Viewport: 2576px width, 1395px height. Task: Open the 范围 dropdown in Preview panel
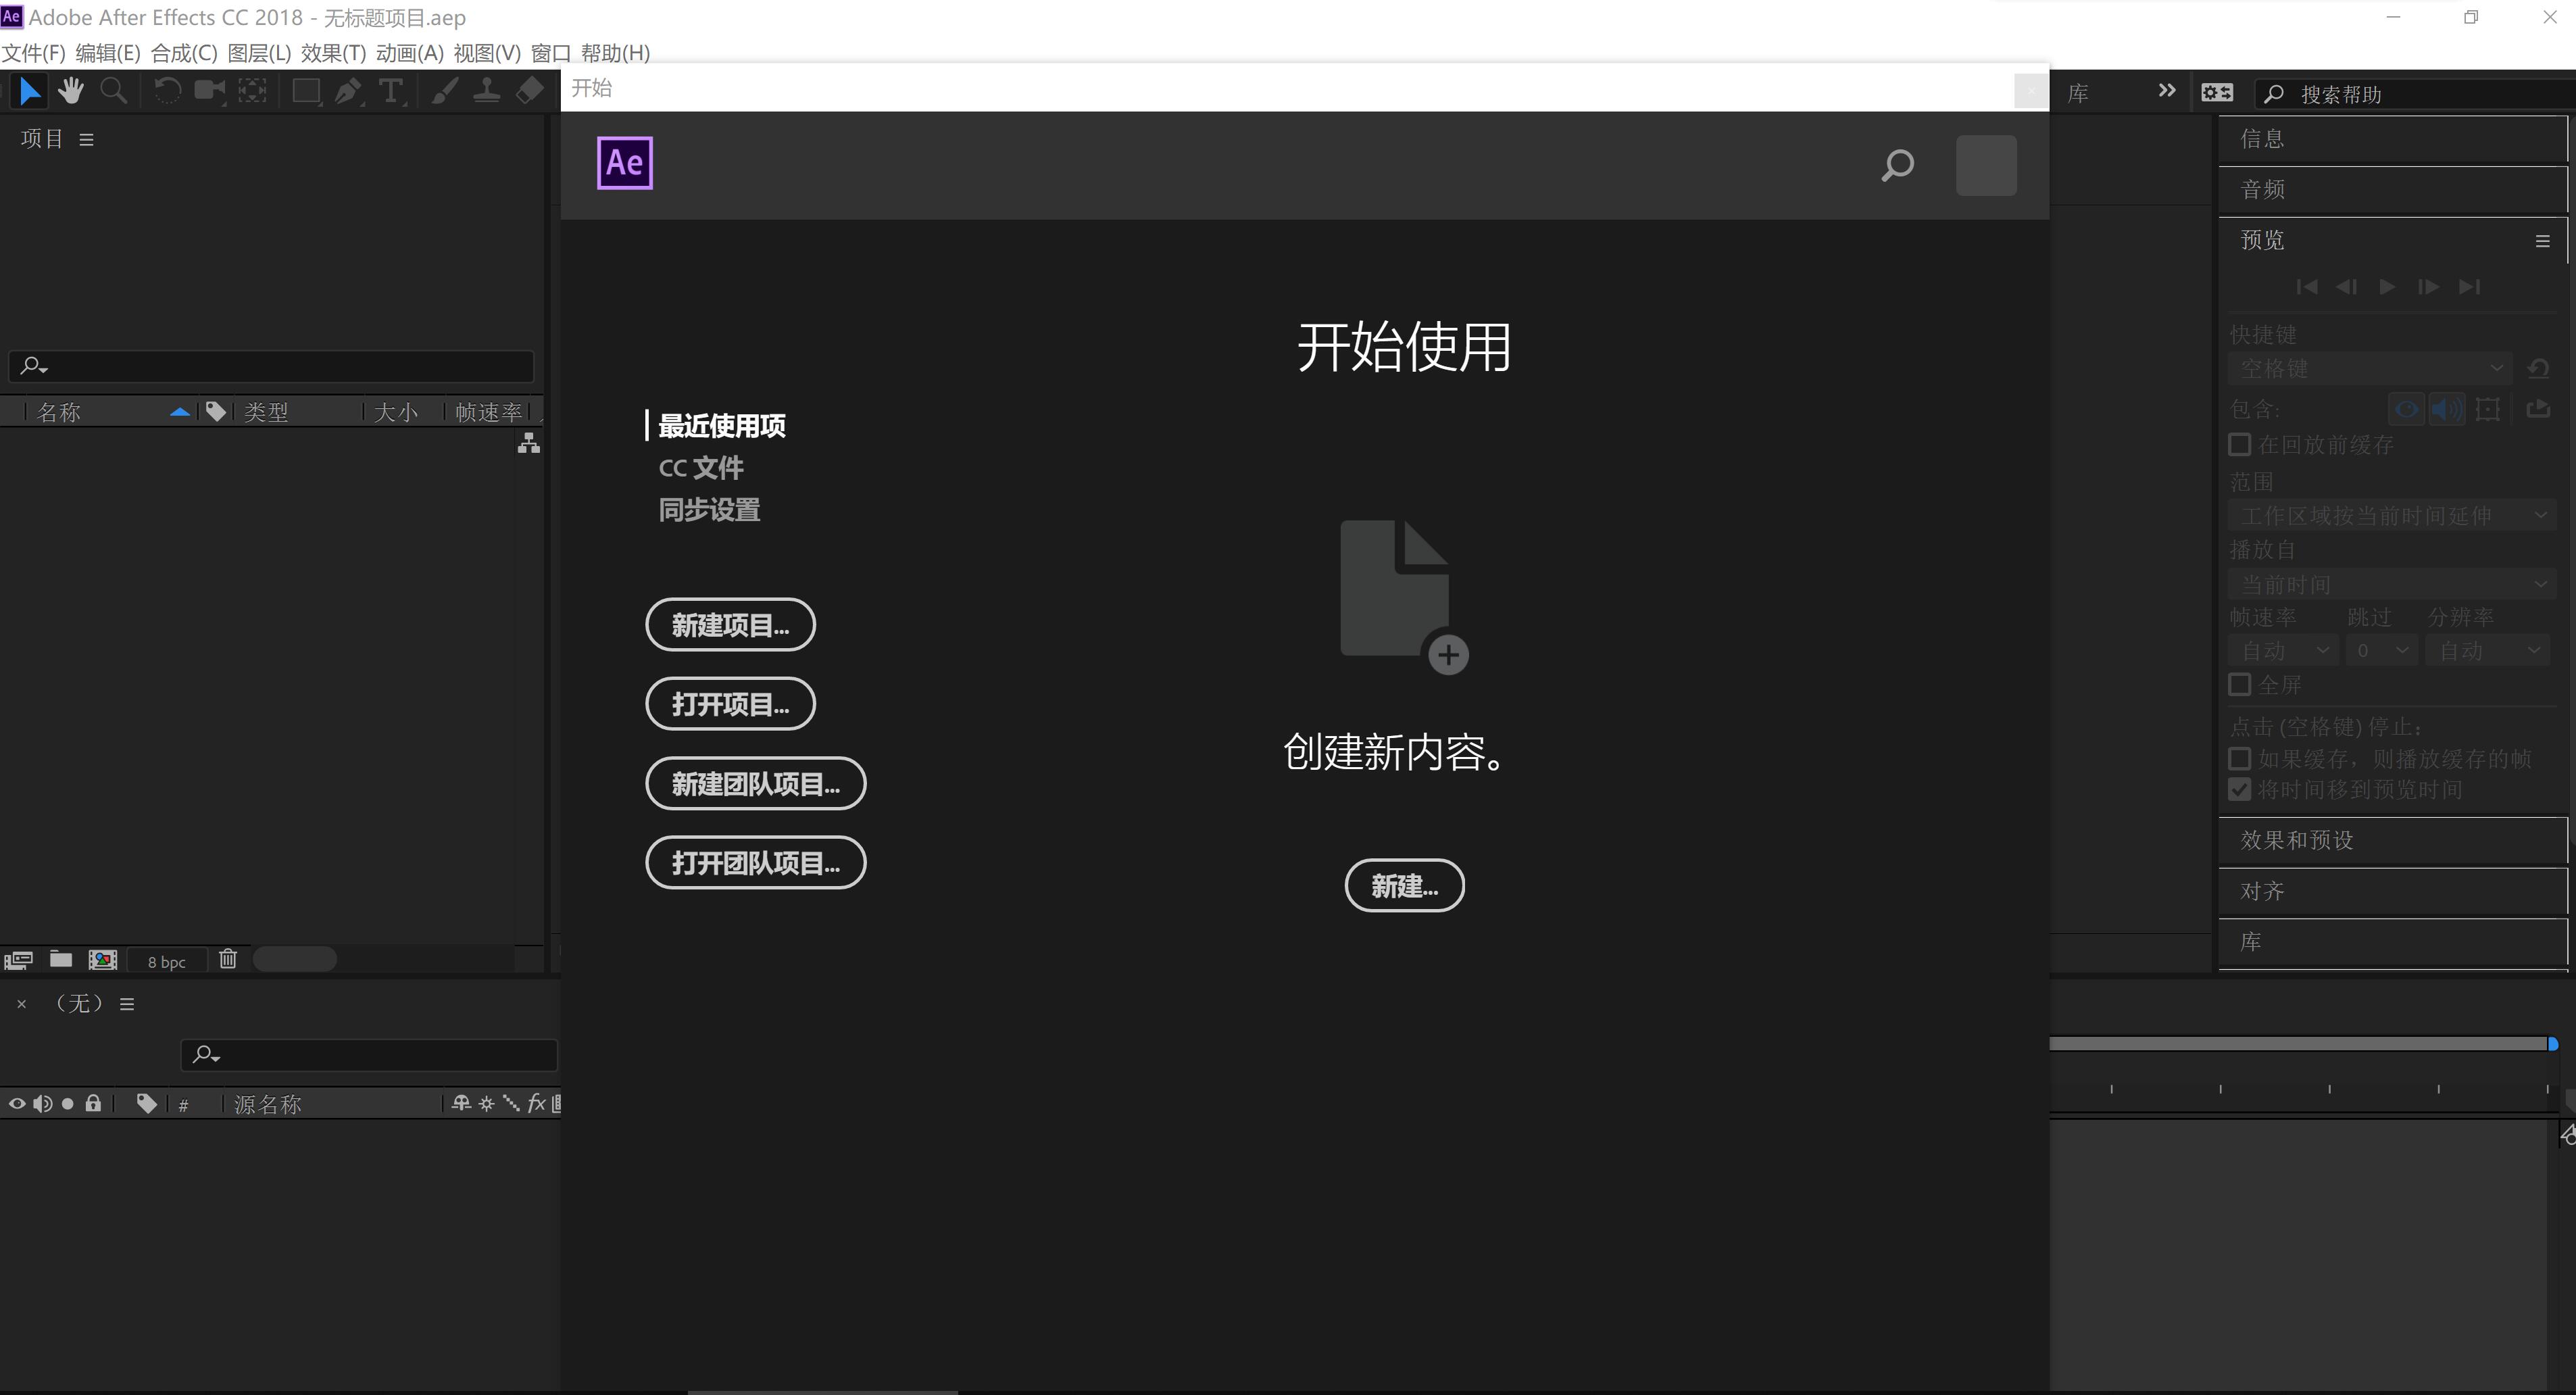click(2391, 515)
